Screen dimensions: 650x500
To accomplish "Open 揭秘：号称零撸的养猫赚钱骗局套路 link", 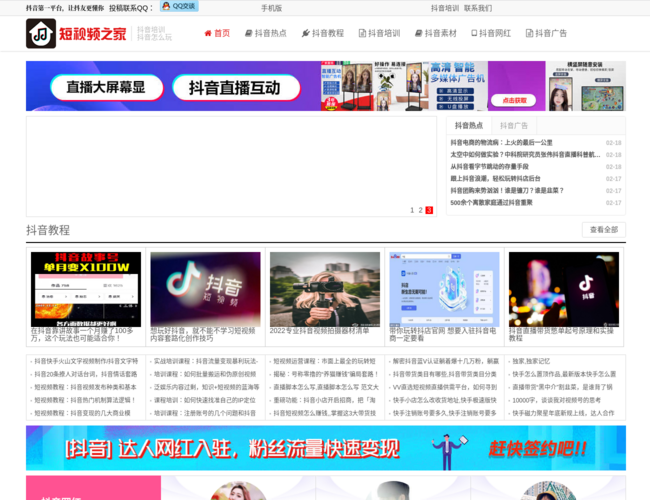I will 326,374.
